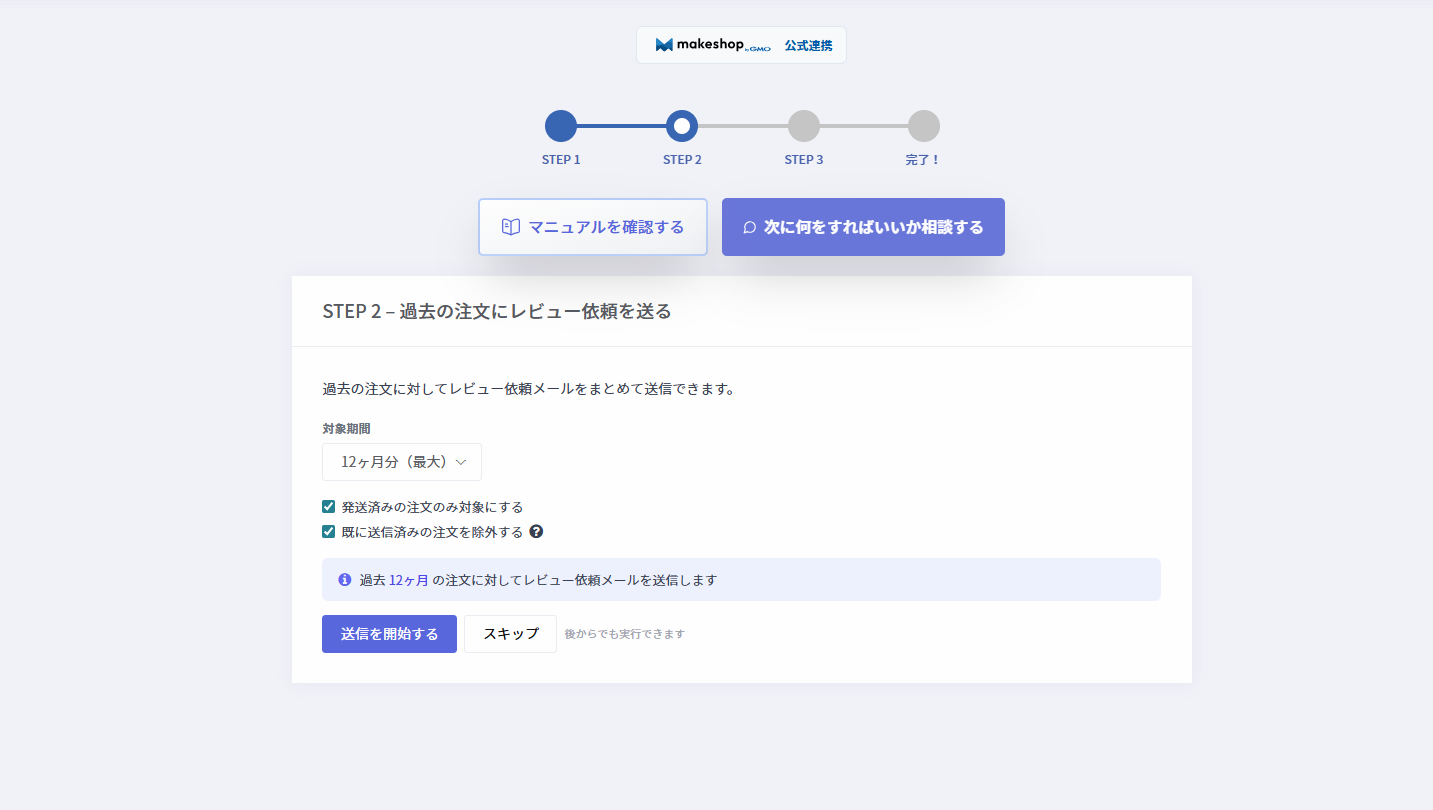Click the info icon in blue notice
Image resolution: width=1433 pixels, height=810 pixels.
pos(345,579)
